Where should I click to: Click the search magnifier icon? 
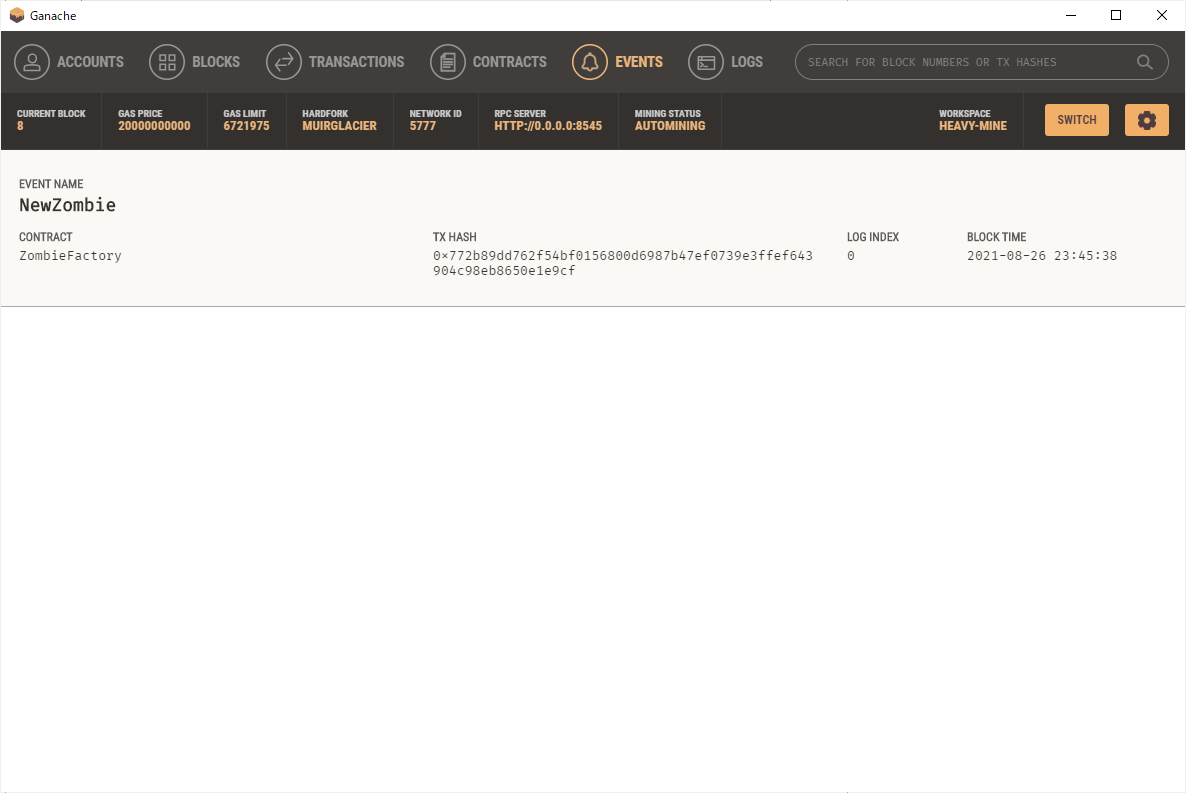1145,62
